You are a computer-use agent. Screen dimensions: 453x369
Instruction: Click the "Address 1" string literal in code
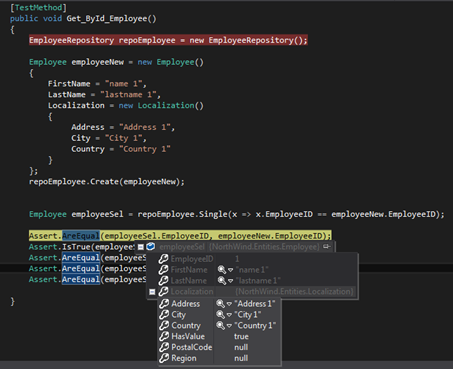[145, 127]
